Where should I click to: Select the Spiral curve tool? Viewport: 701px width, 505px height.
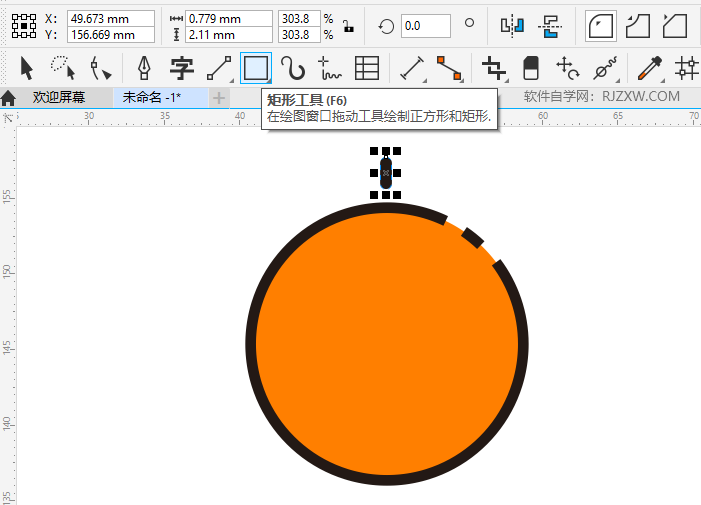point(293,68)
